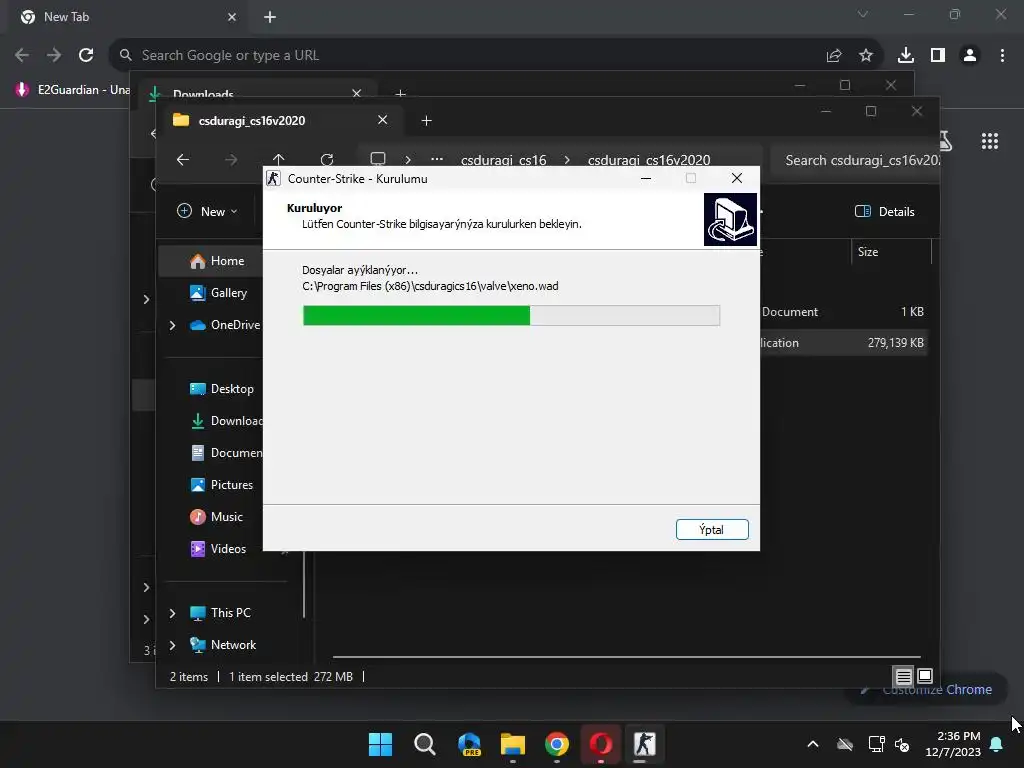Image resolution: width=1024 pixels, height=768 pixels.
Task: Close the csduragi_cs16v2020 Explorer tab
Action: coord(383,120)
